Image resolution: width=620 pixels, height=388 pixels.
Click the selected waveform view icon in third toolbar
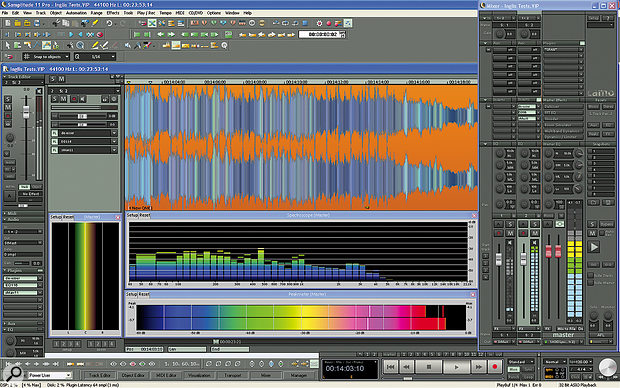coord(176,45)
